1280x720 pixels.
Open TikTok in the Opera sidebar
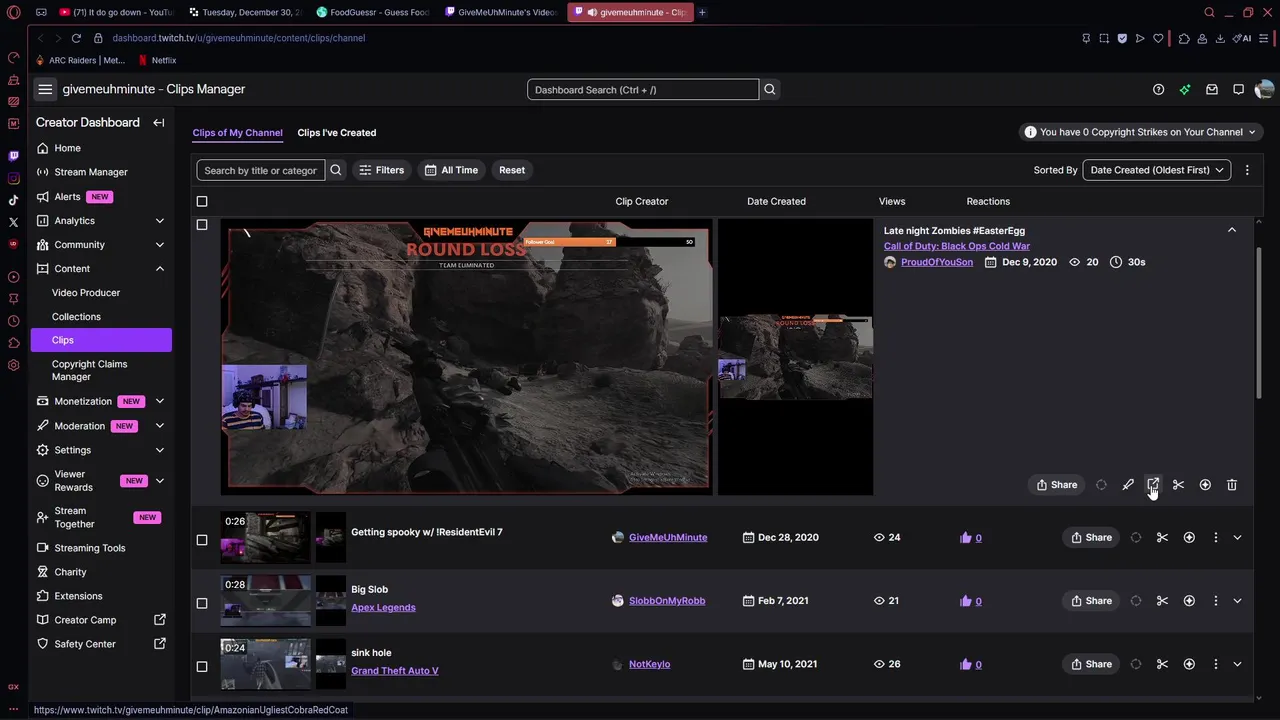13,200
